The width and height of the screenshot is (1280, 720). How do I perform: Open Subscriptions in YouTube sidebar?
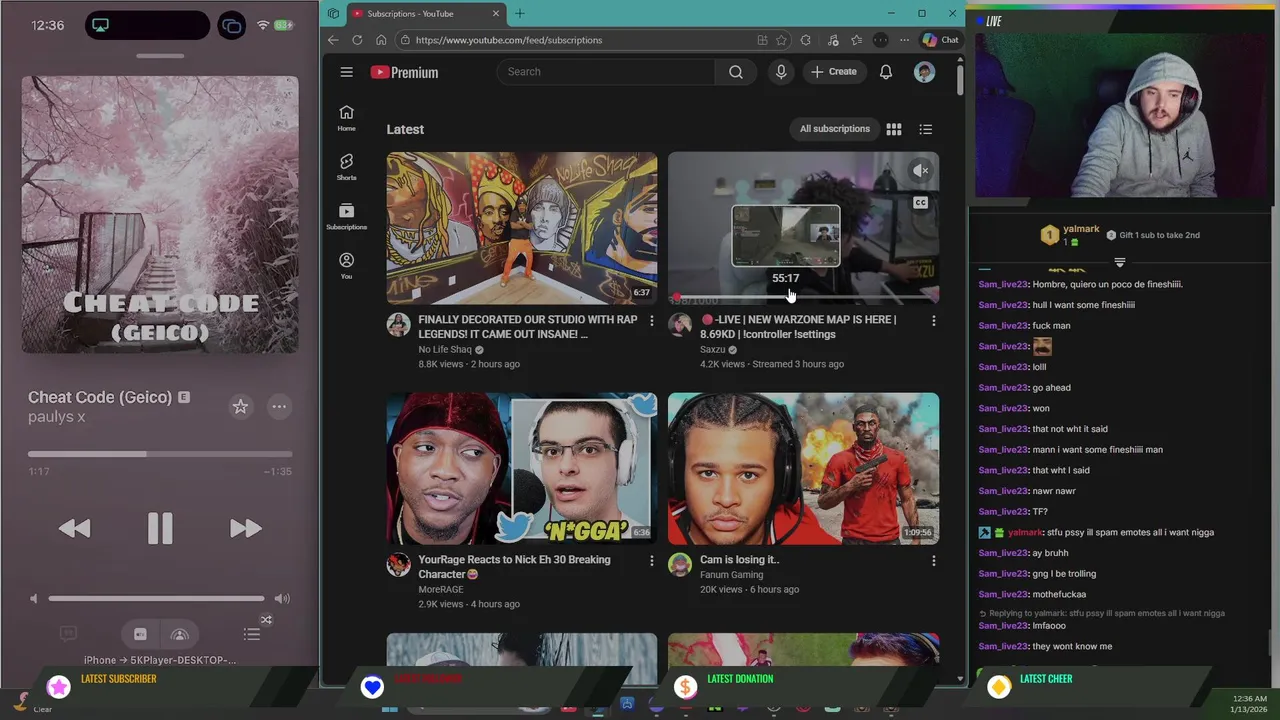coord(346,216)
